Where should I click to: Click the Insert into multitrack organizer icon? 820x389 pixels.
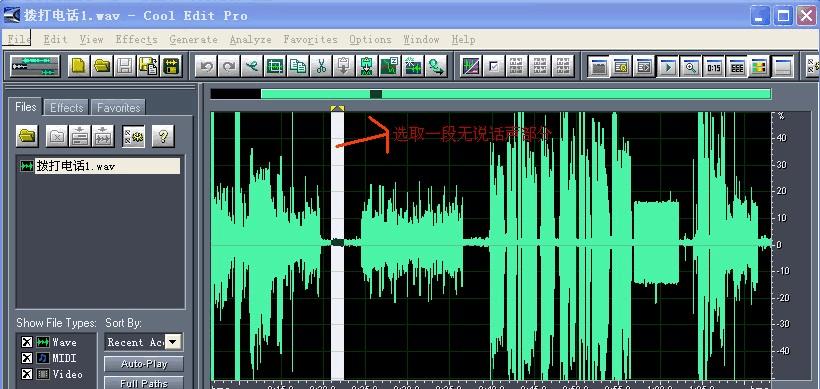pyautogui.click(x=79, y=136)
